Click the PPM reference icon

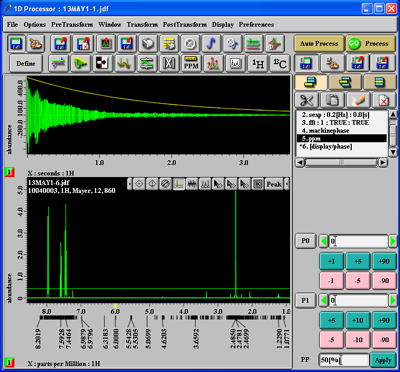[191, 63]
